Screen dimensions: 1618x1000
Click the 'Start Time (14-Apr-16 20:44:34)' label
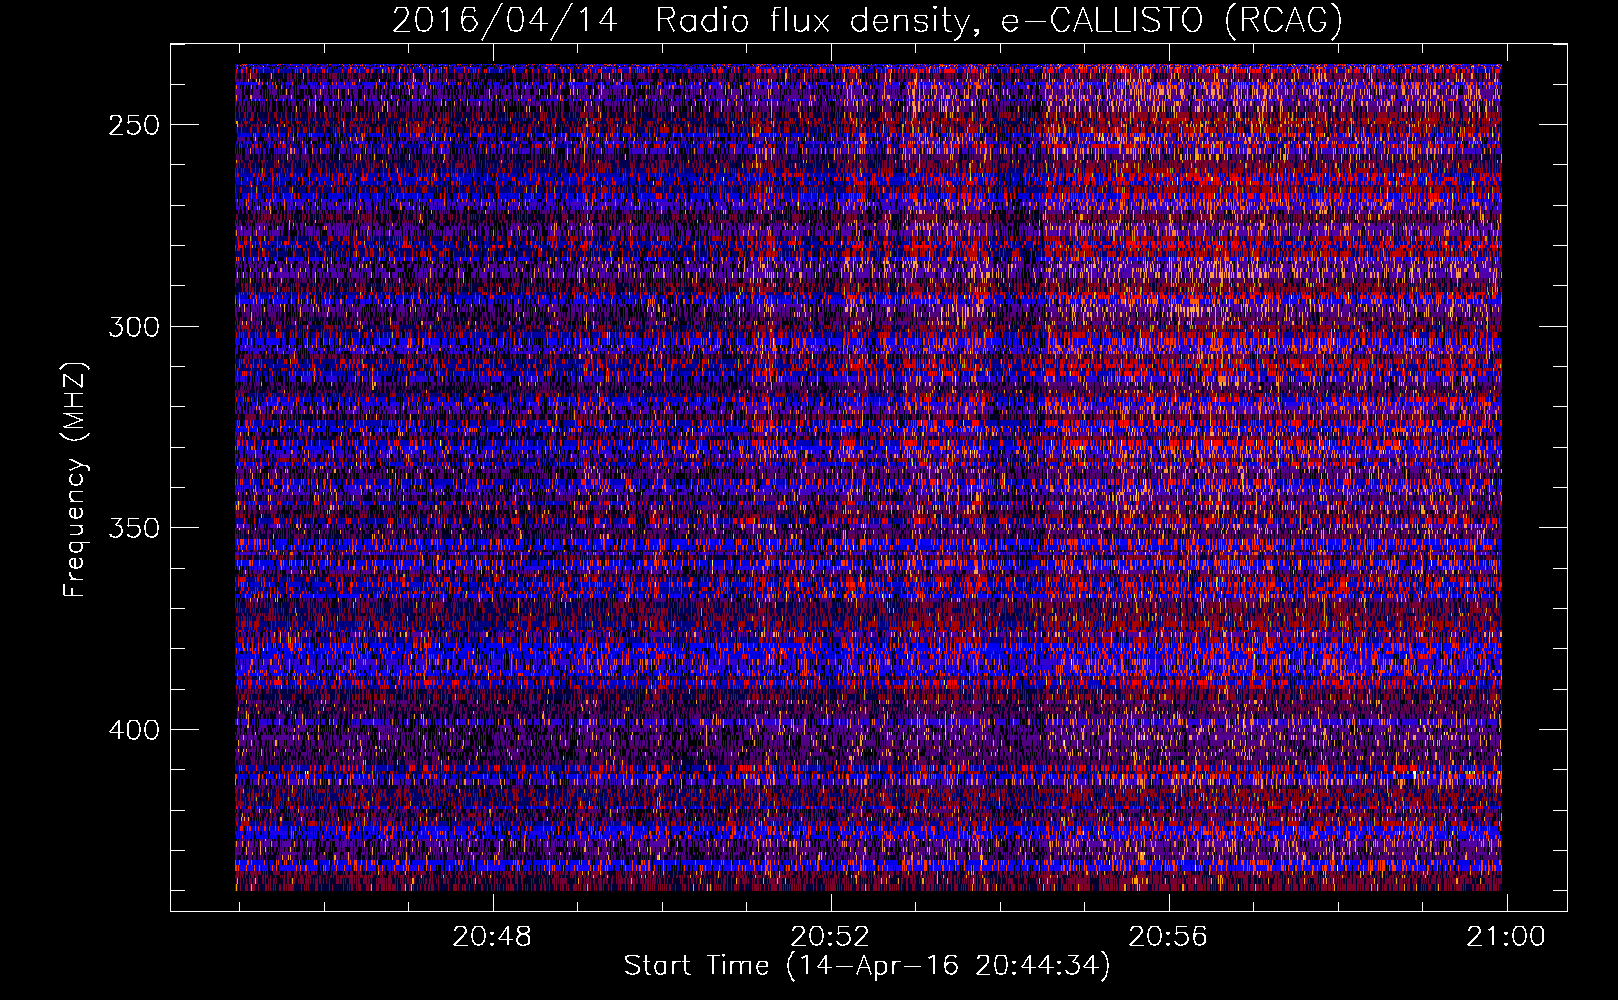(867, 966)
